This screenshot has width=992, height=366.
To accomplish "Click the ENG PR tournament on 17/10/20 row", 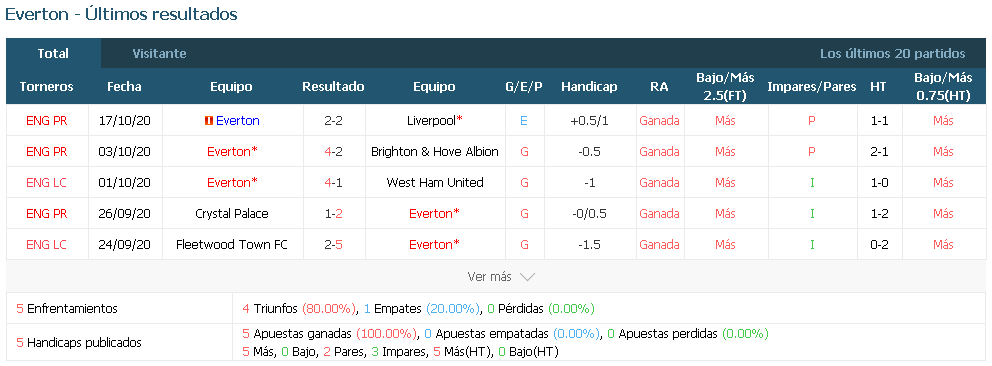I will tap(47, 120).
